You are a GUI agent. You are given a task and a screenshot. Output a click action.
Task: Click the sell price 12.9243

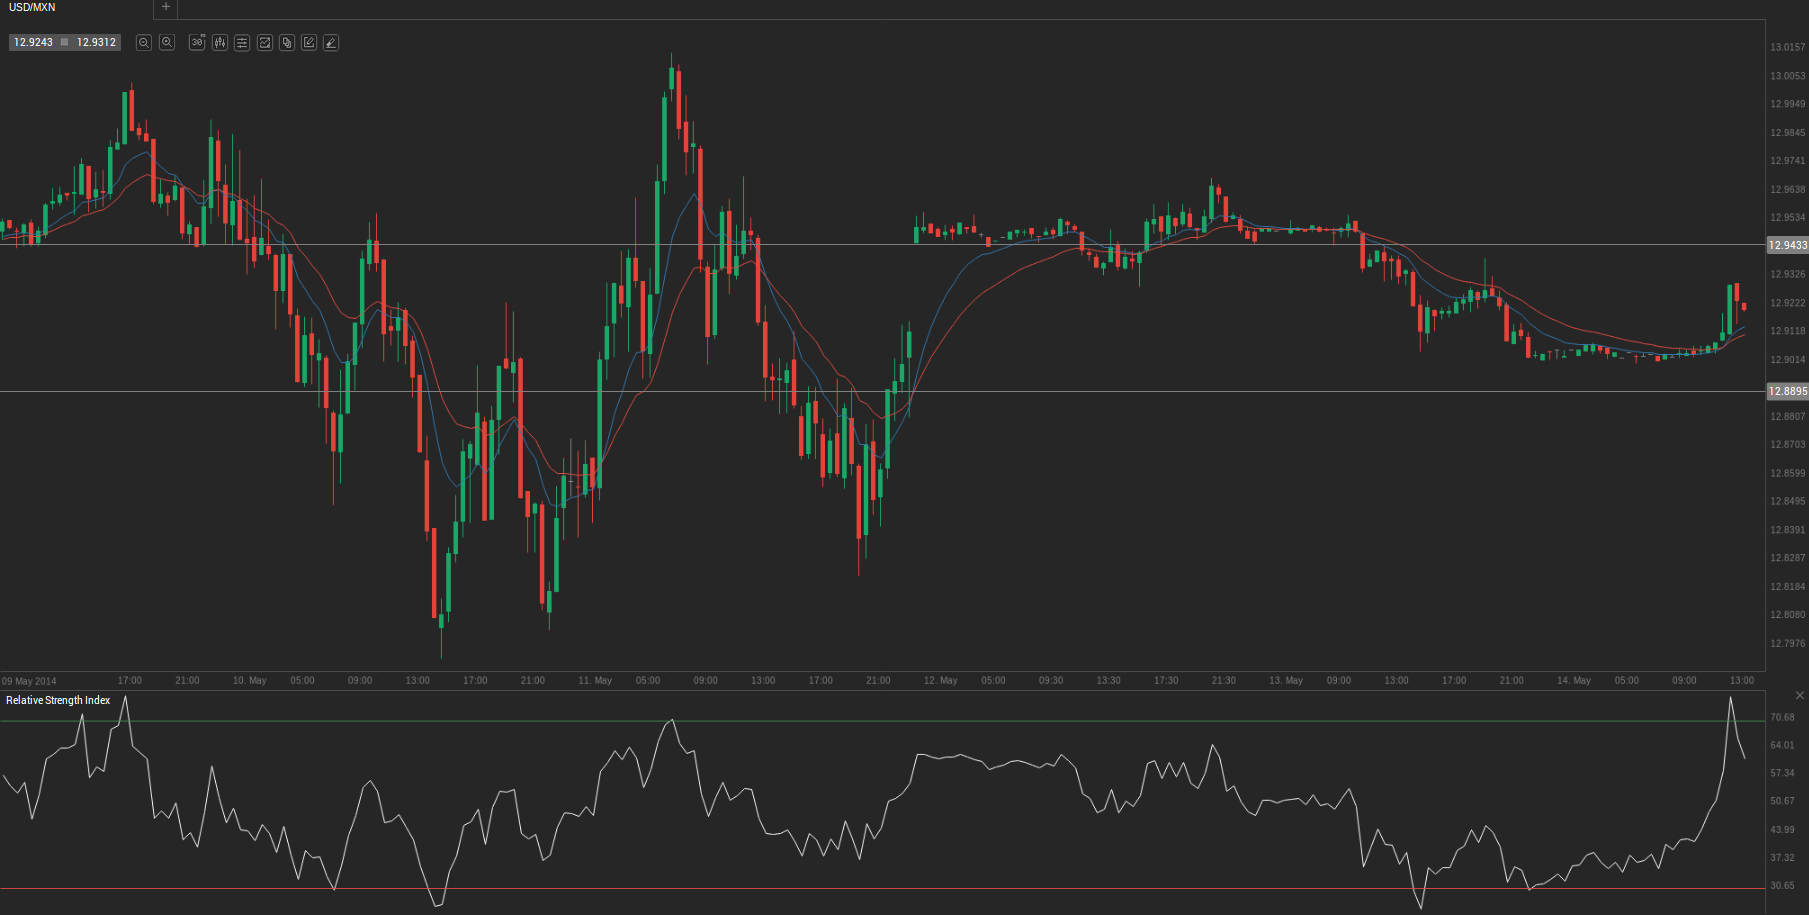pos(33,42)
